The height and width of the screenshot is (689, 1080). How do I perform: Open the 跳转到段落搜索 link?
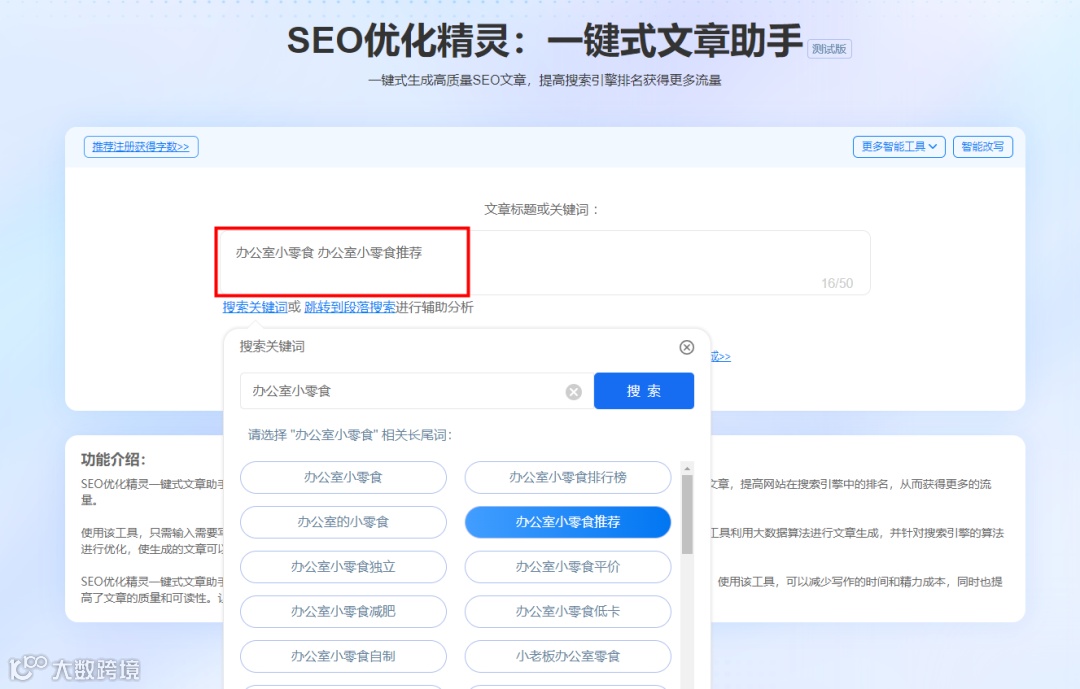[350, 307]
